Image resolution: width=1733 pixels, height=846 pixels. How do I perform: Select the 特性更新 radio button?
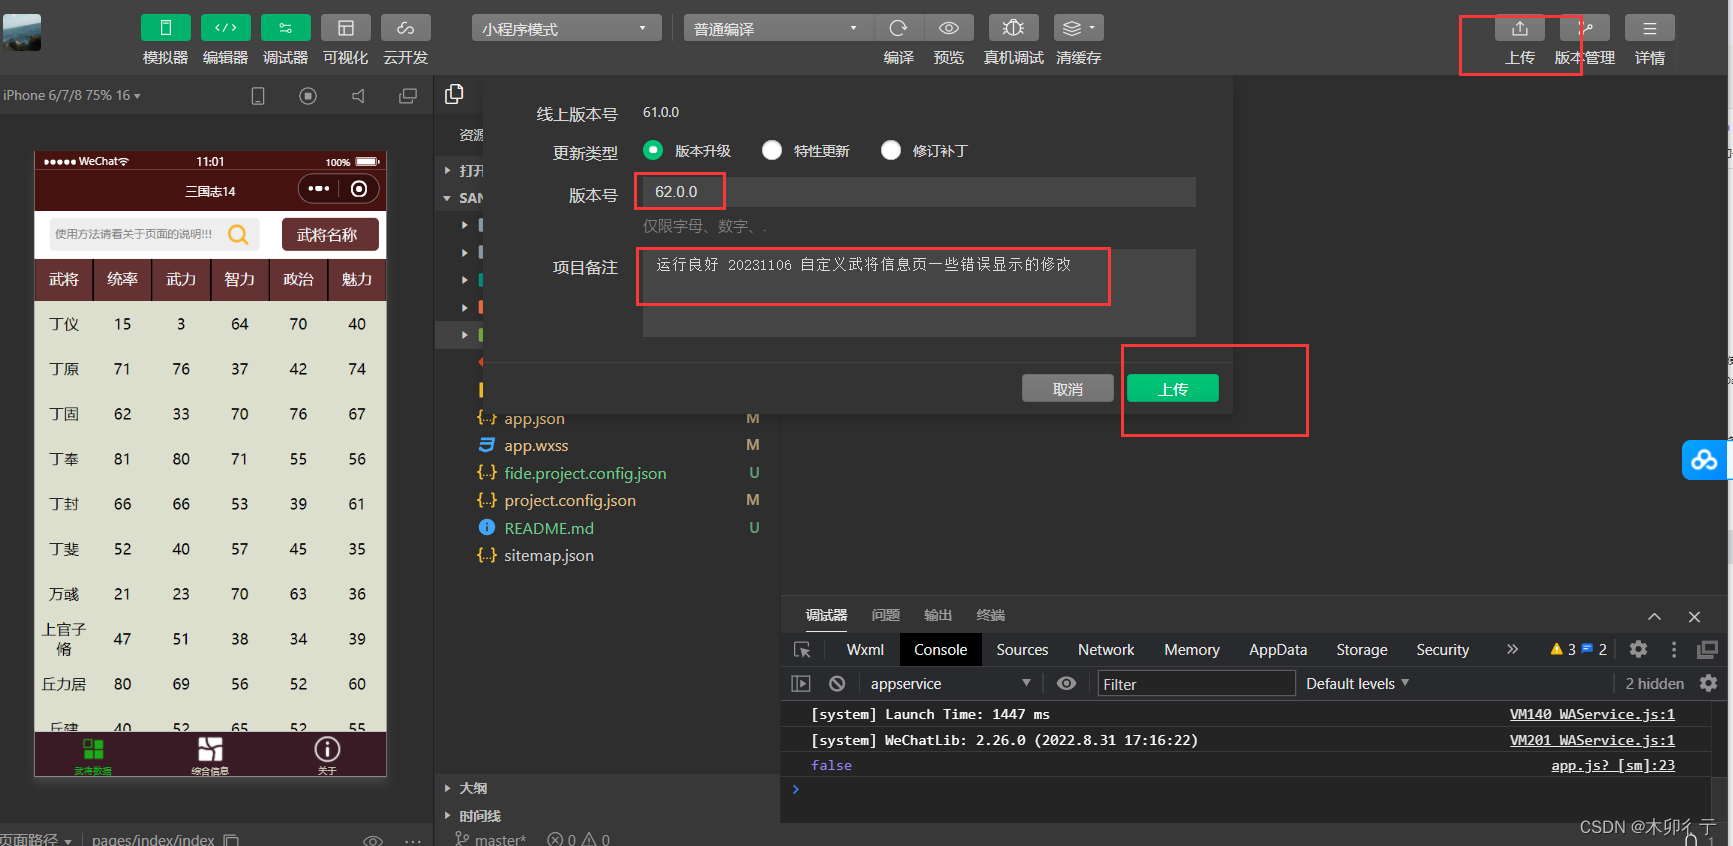pyautogui.click(x=772, y=150)
